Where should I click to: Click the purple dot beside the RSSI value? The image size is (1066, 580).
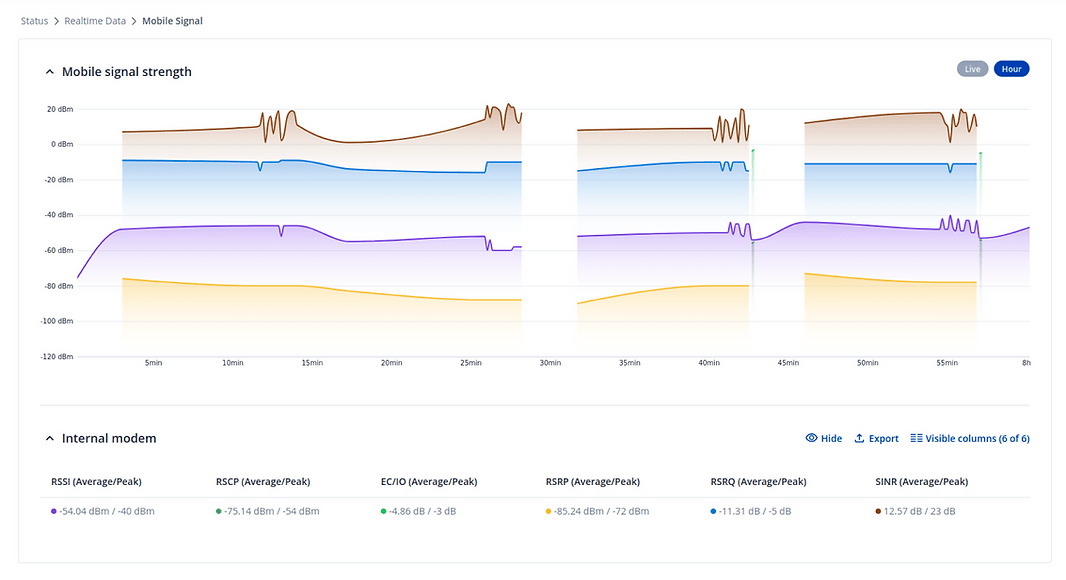point(55,510)
